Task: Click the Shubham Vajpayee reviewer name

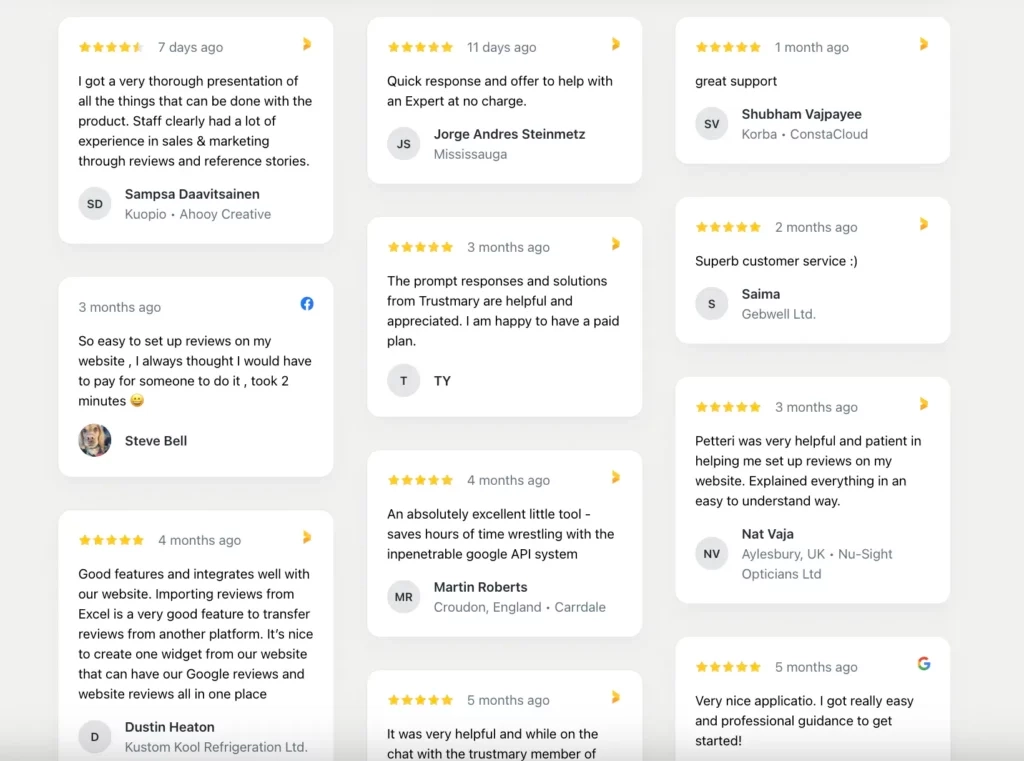Action: 801,114
